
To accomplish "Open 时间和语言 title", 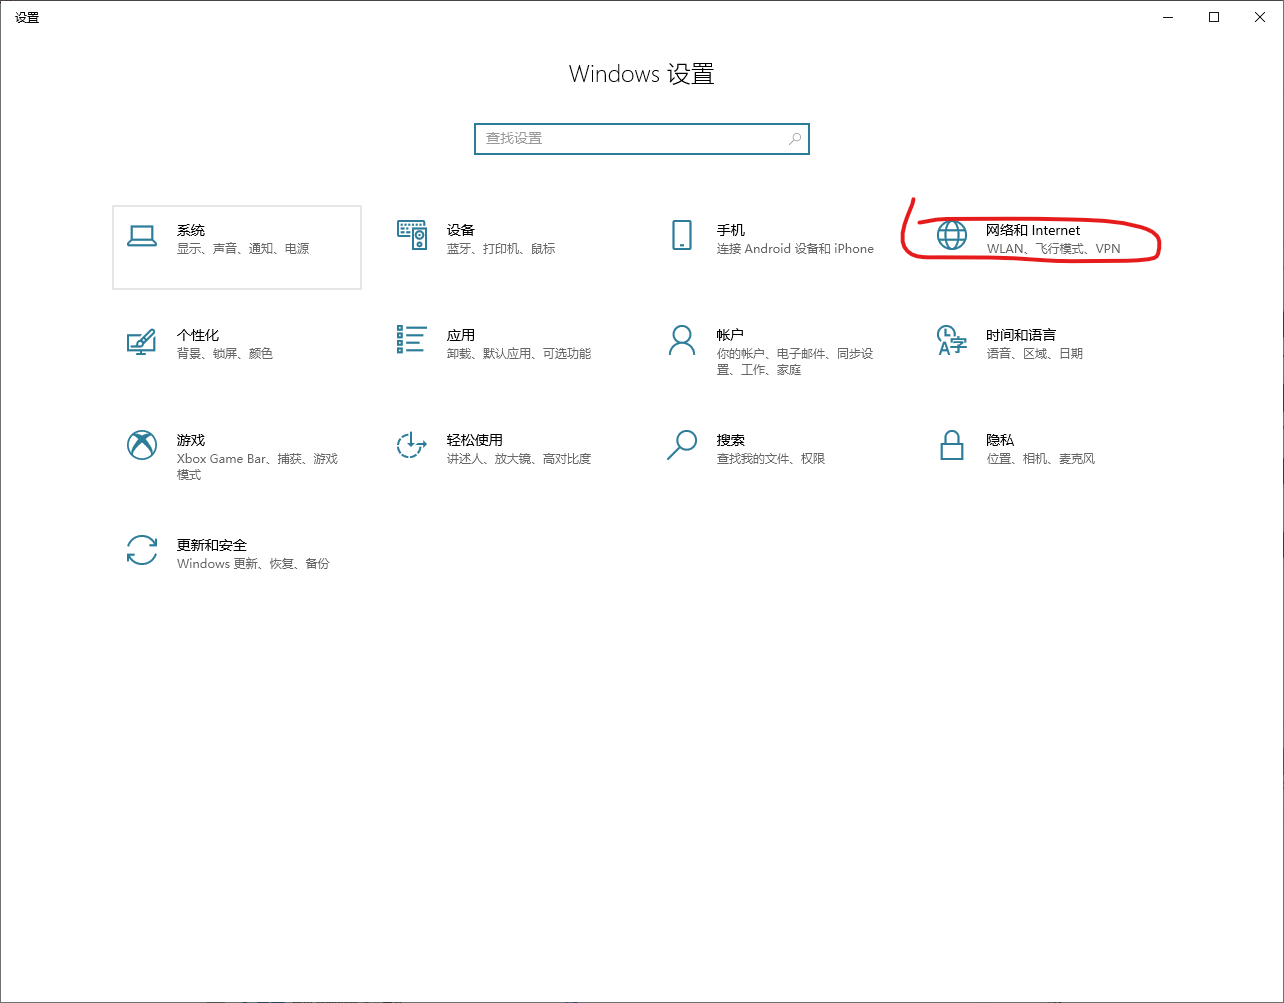I will click(x=1022, y=335).
